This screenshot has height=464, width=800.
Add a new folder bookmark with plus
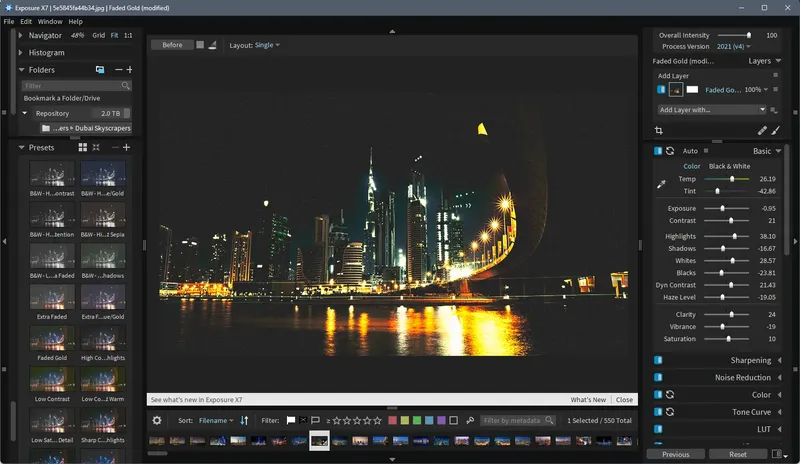coord(127,70)
